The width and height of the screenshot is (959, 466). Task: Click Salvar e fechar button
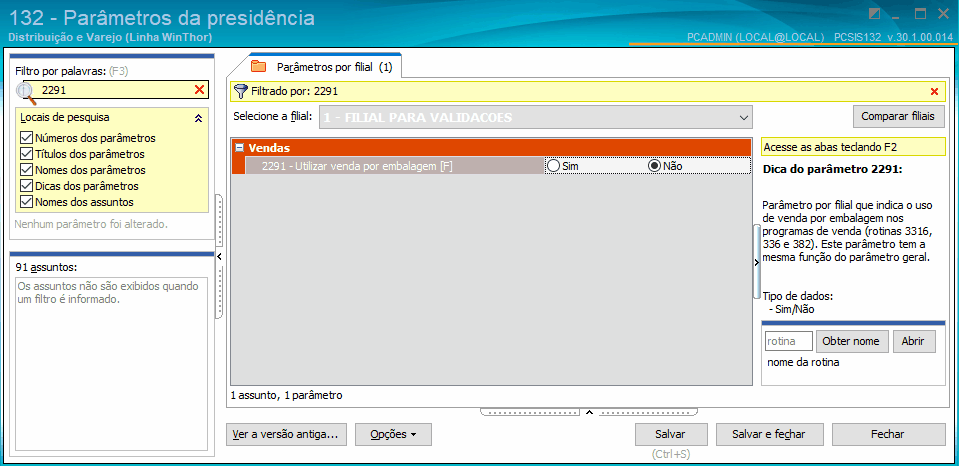pyautogui.click(x=769, y=434)
